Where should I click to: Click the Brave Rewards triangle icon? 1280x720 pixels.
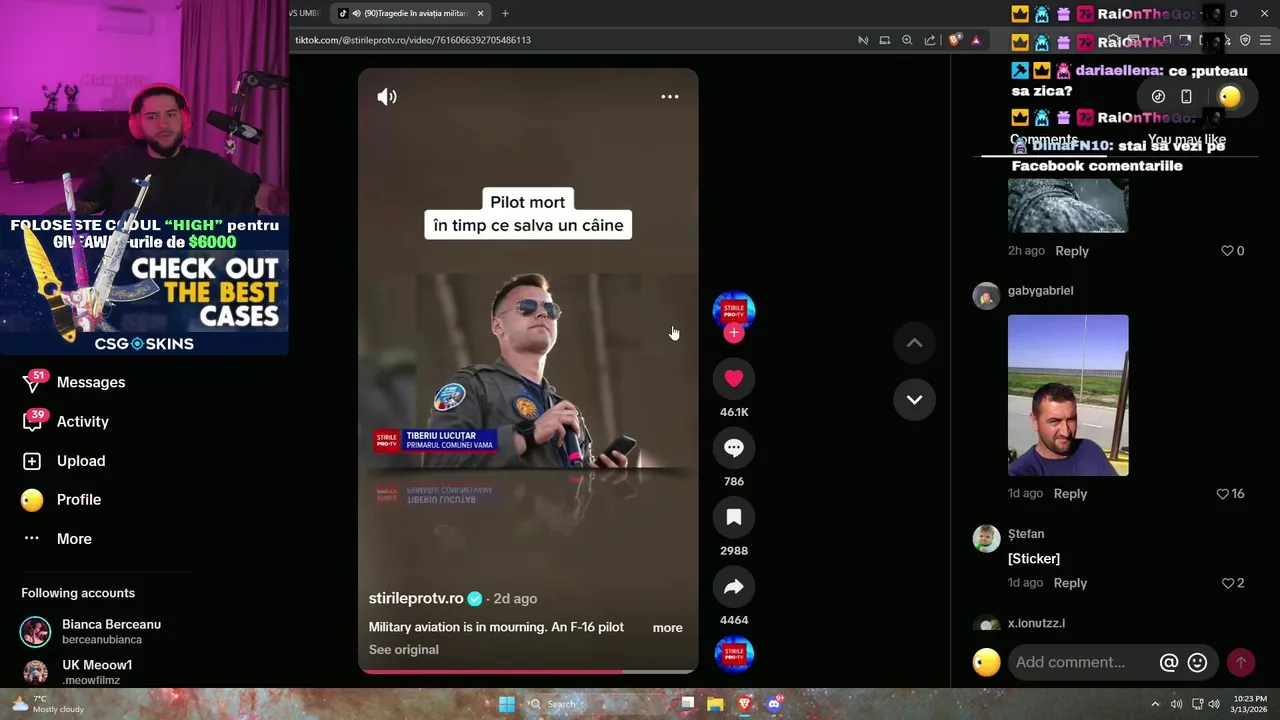pos(976,40)
